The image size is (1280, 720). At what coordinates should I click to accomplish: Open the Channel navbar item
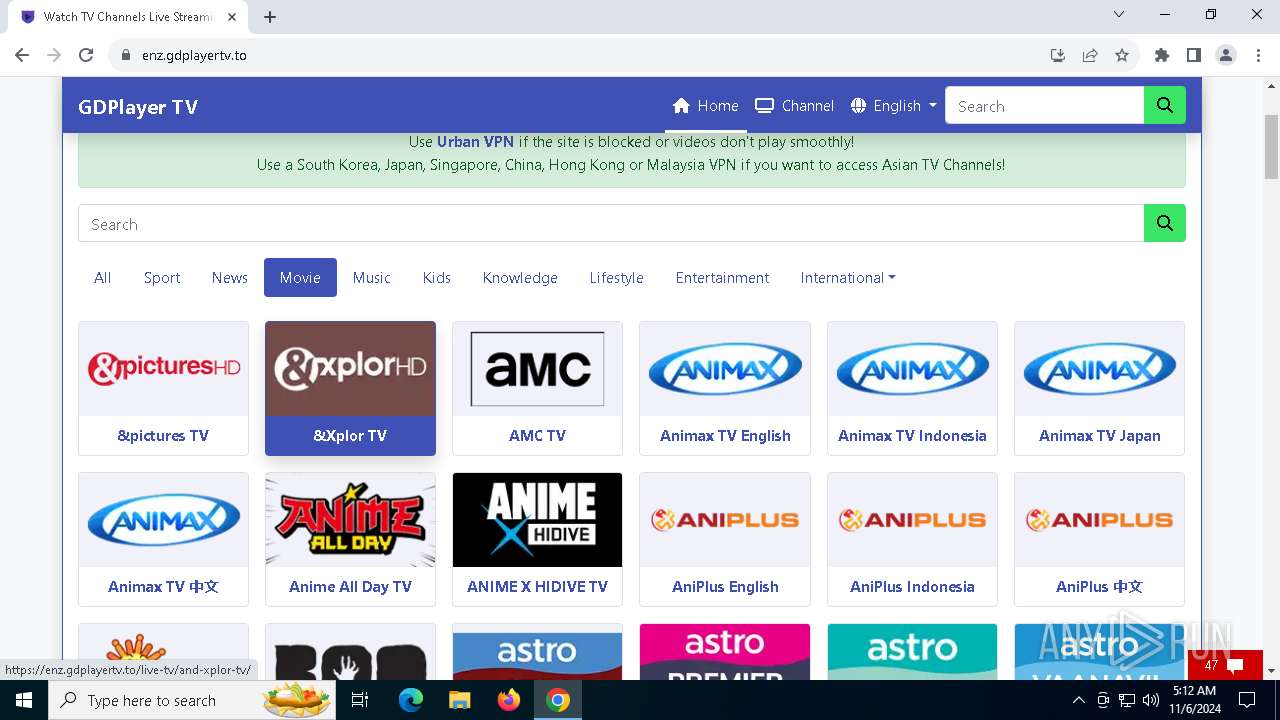(x=794, y=105)
